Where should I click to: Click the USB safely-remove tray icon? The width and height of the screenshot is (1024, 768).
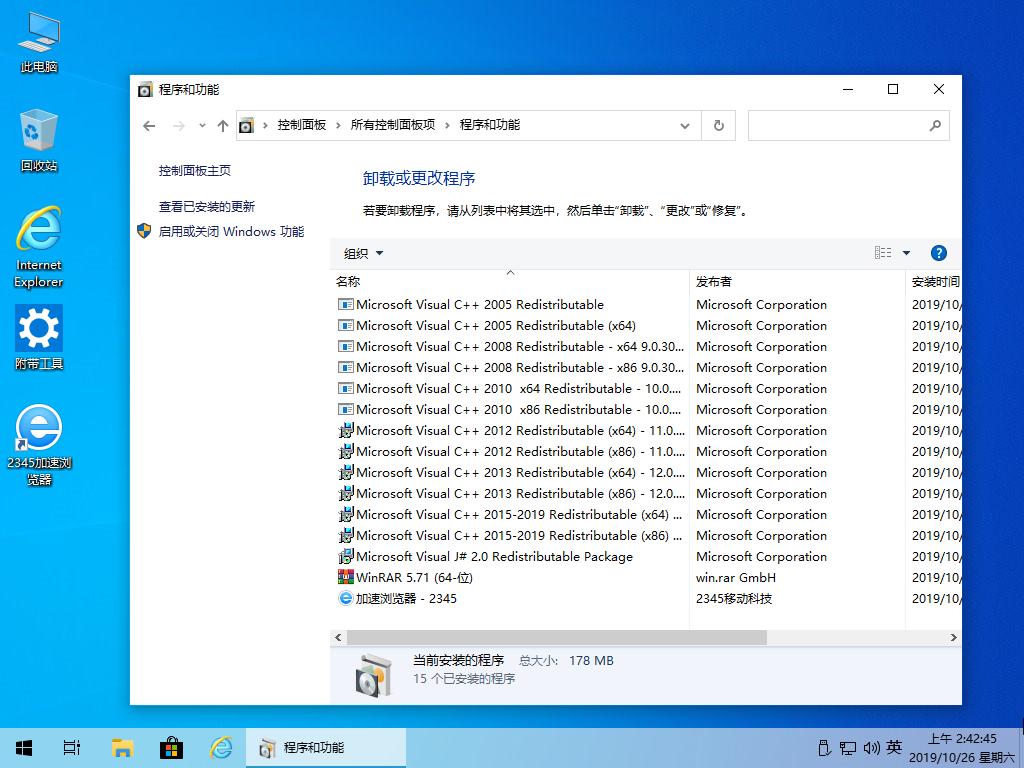824,748
